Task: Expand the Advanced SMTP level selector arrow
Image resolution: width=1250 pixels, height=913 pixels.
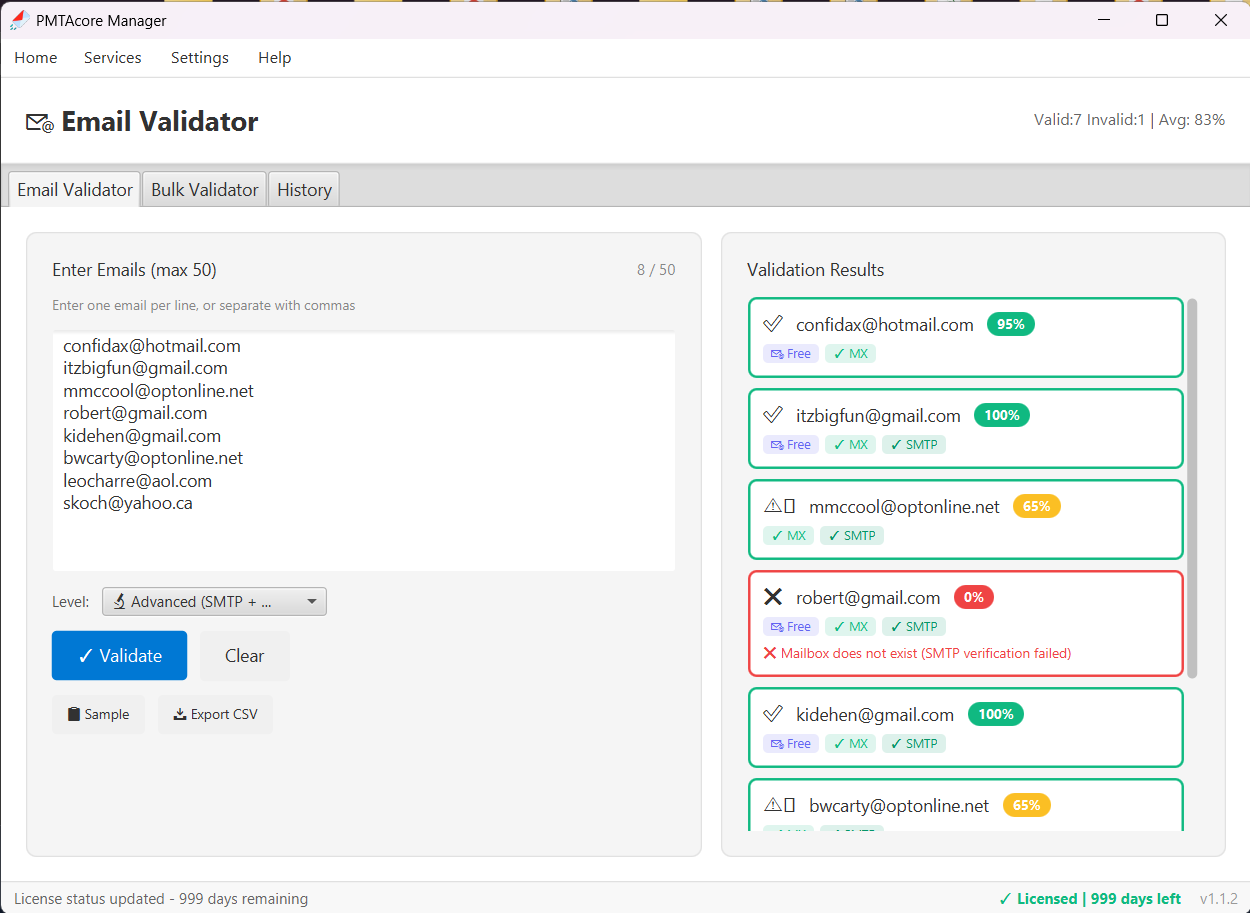Action: pyautogui.click(x=312, y=601)
